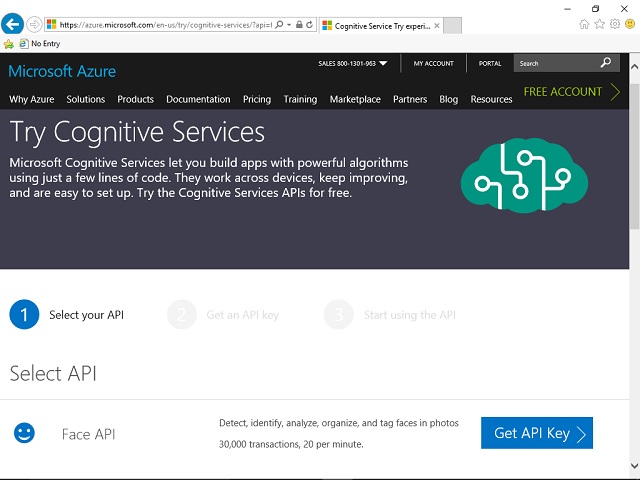Click step 3 Start using the API
The image size is (640, 480).
coord(390,315)
